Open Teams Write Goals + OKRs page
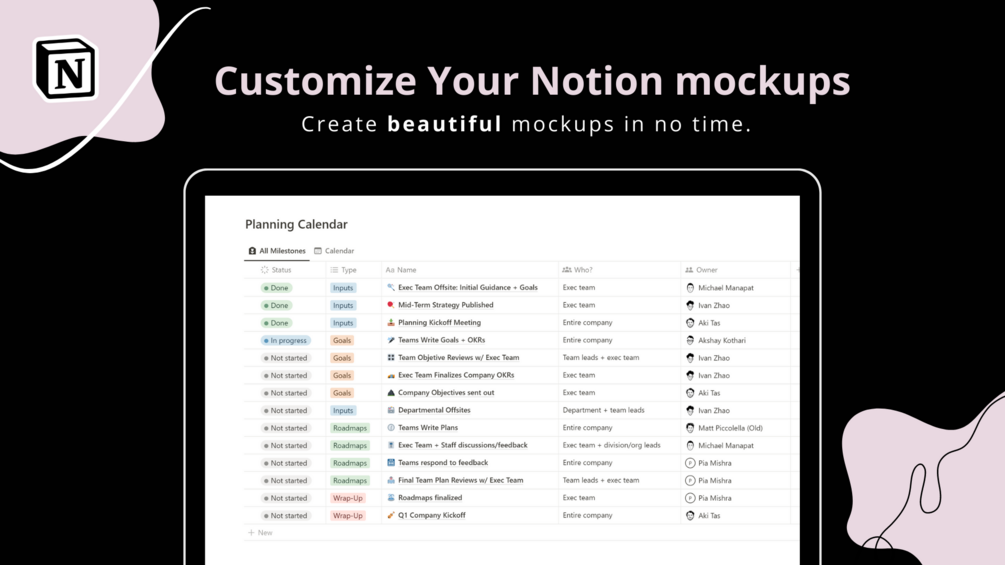The image size is (1005, 565). pos(442,340)
